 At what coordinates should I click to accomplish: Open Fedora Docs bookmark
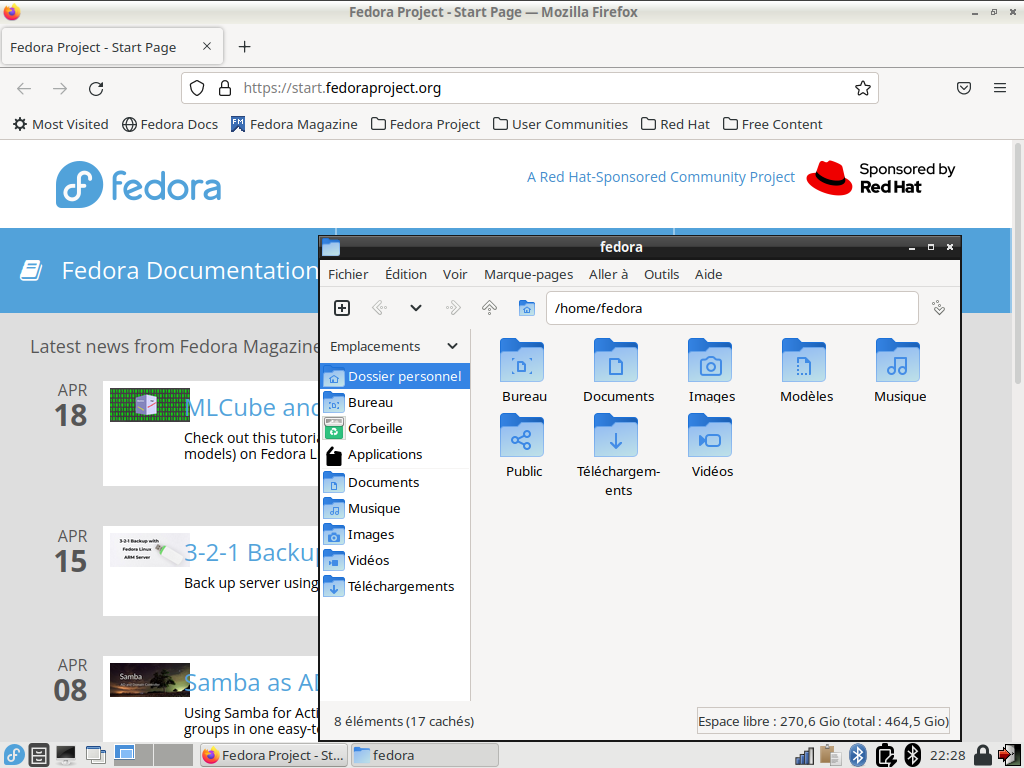[x=170, y=124]
